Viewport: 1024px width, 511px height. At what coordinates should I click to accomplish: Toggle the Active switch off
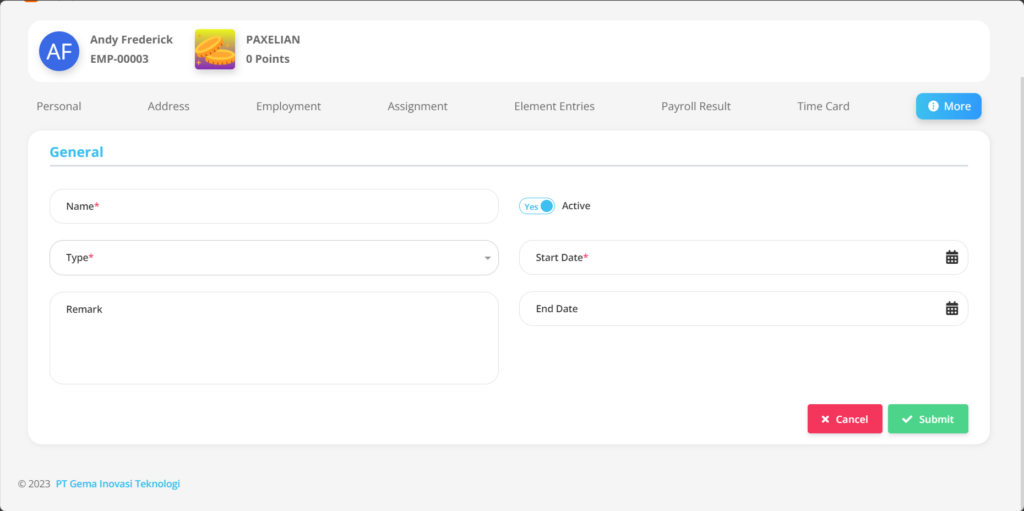pos(537,206)
